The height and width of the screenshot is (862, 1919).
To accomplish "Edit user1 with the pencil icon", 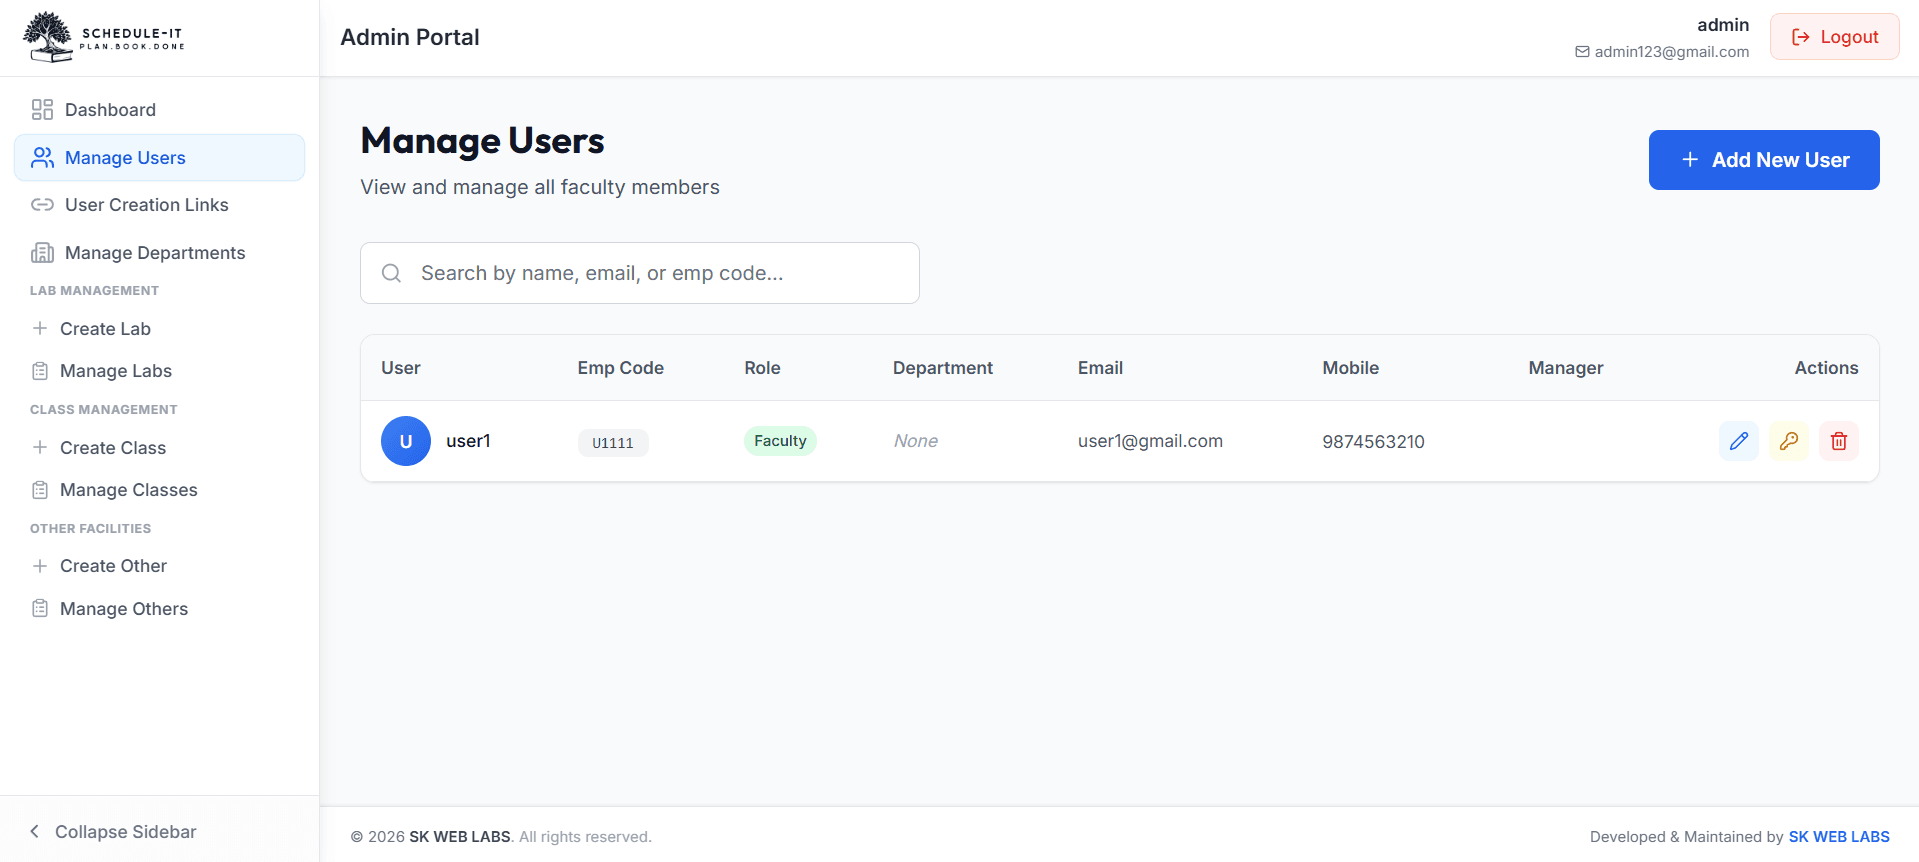I will pos(1738,441).
